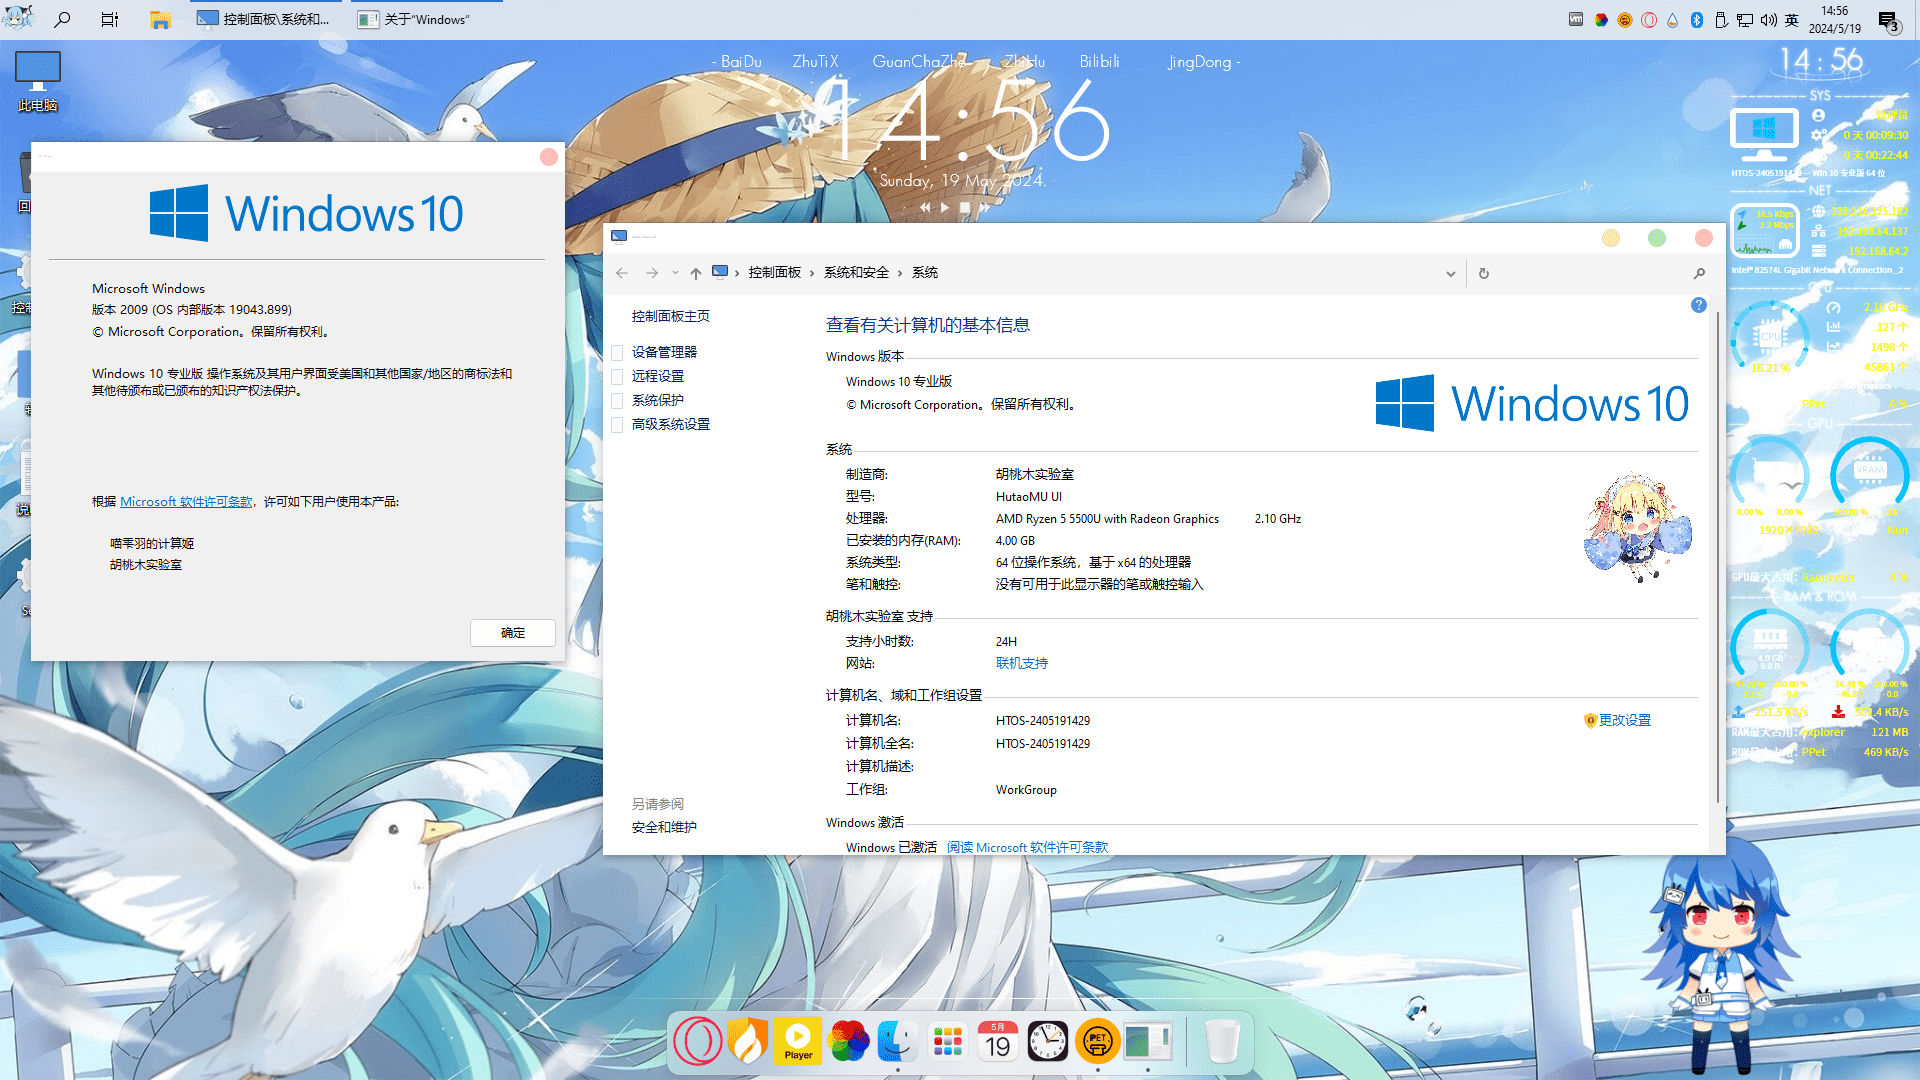Image resolution: width=1920 pixels, height=1080 pixels.
Task: Click rewind button under desktop clock
Action: point(925,208)
